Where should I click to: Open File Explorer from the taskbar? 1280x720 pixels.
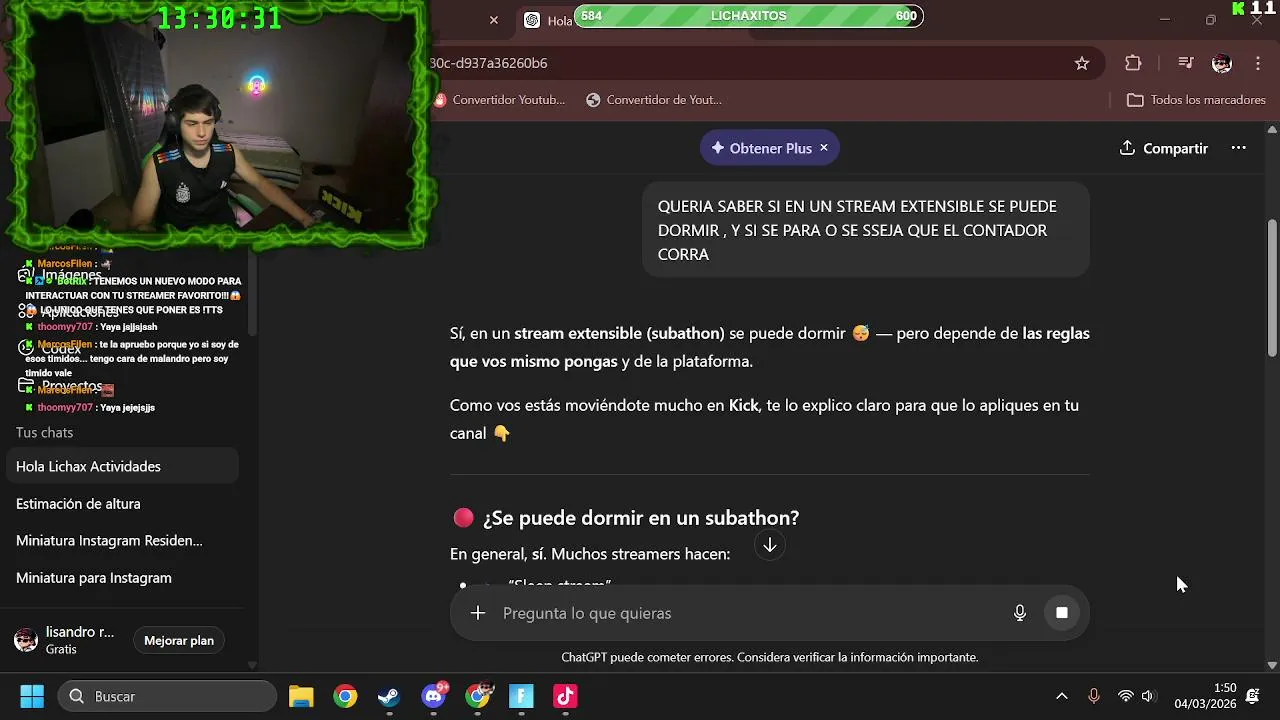click(x=301, y=696)
